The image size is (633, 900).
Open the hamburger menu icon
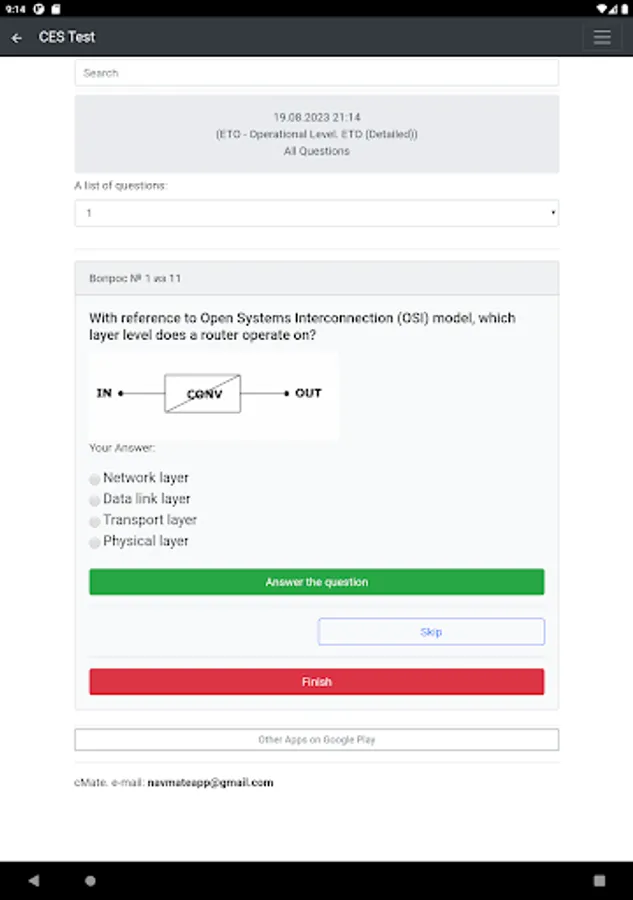point(601,37)
